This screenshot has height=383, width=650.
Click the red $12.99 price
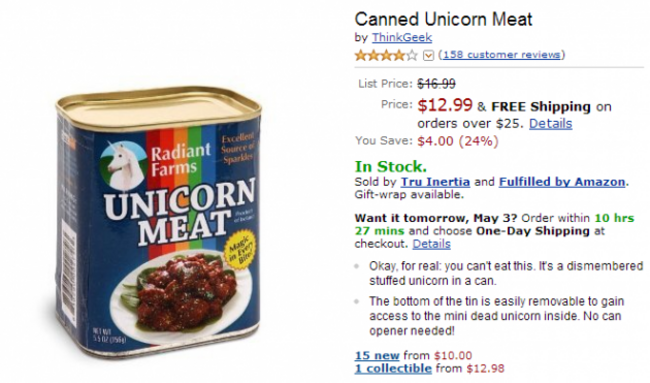point(445,104)
